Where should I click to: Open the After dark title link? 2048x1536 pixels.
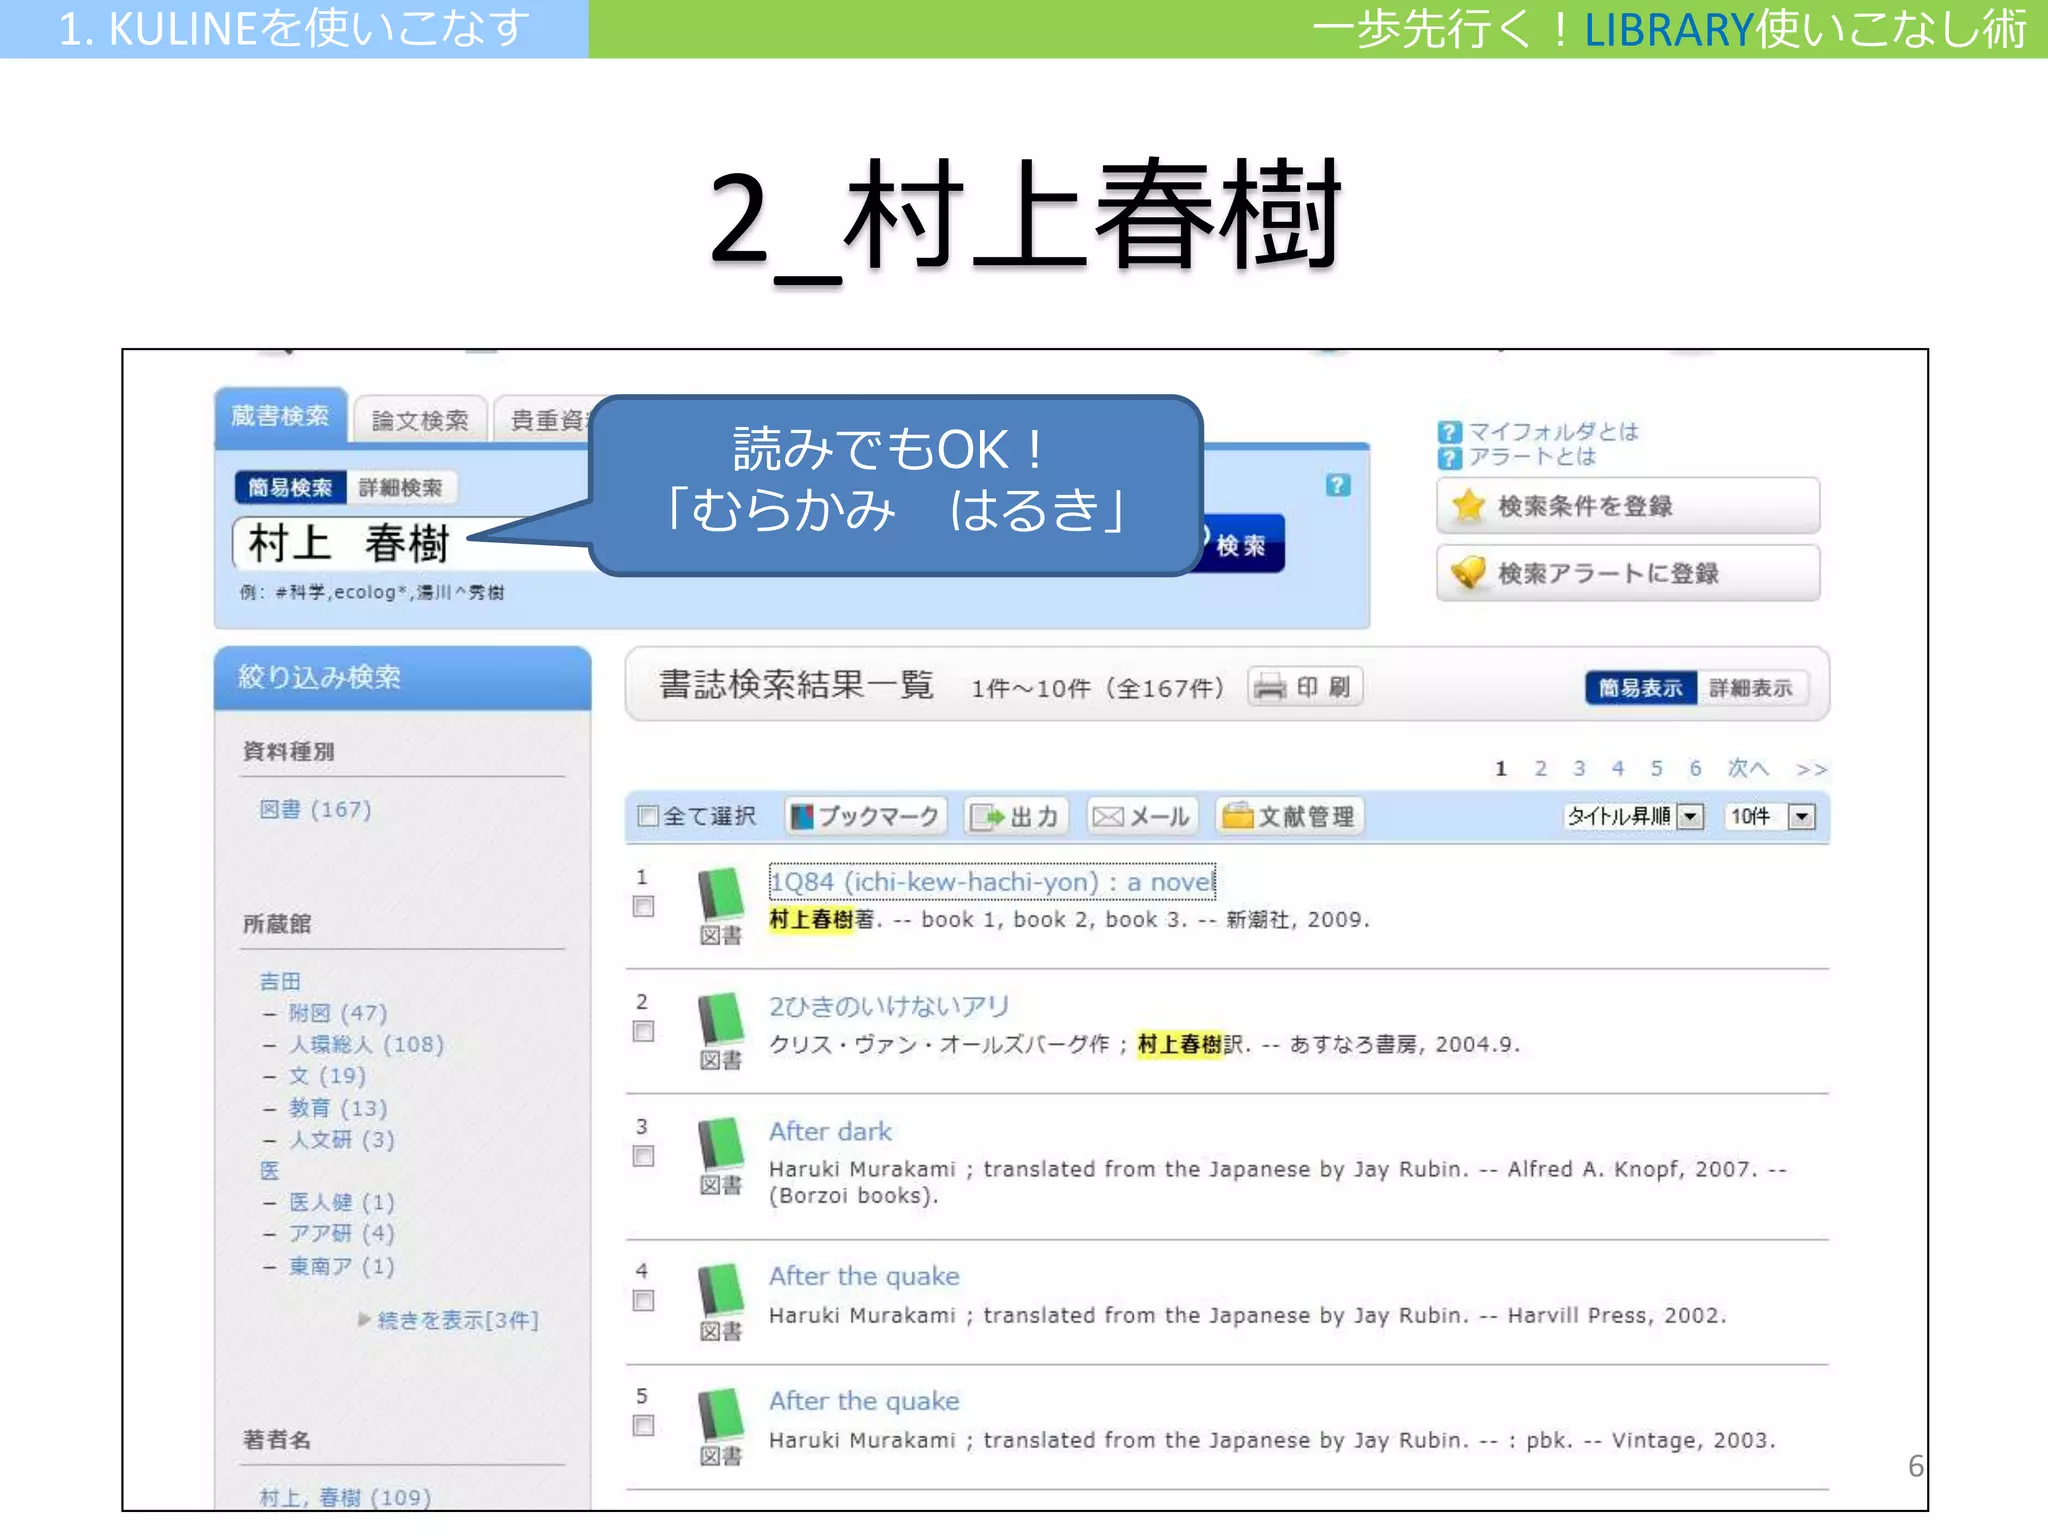coord(830,1131)
